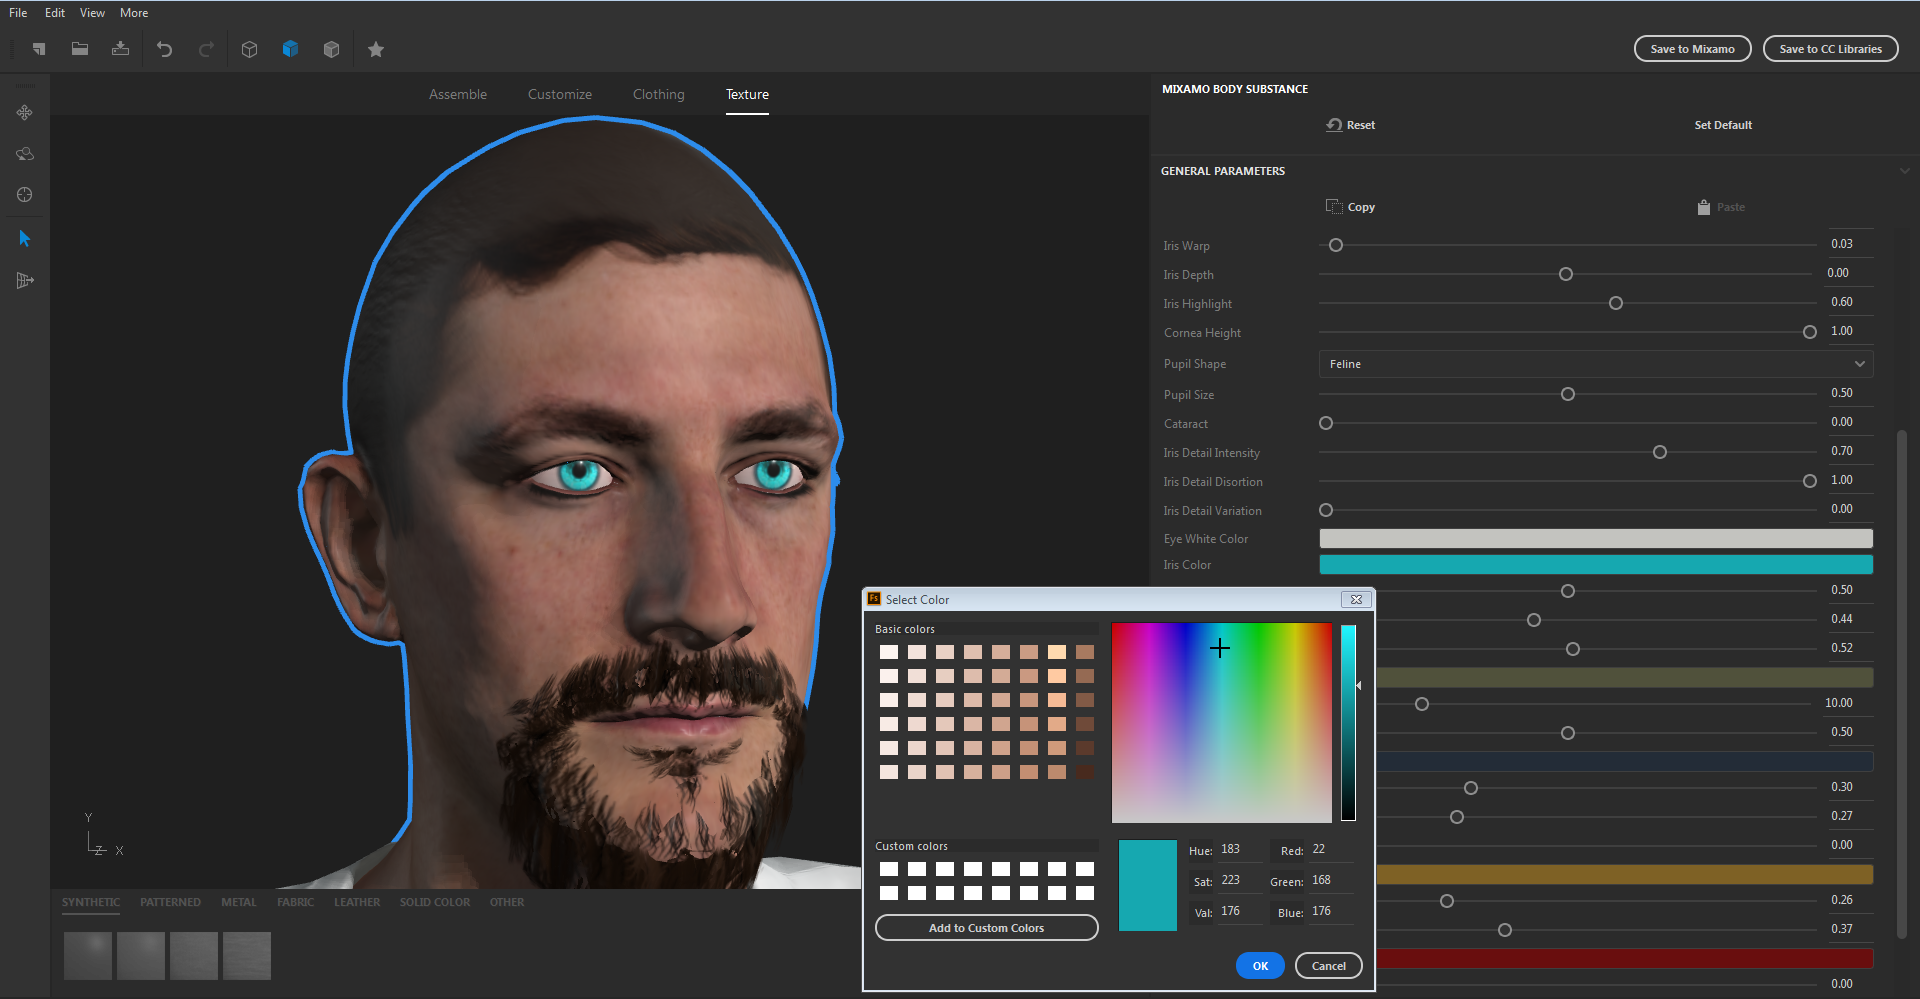Click Add to Custom Colors
Viewport: 1920px width, 999px height.
(986, 927)
